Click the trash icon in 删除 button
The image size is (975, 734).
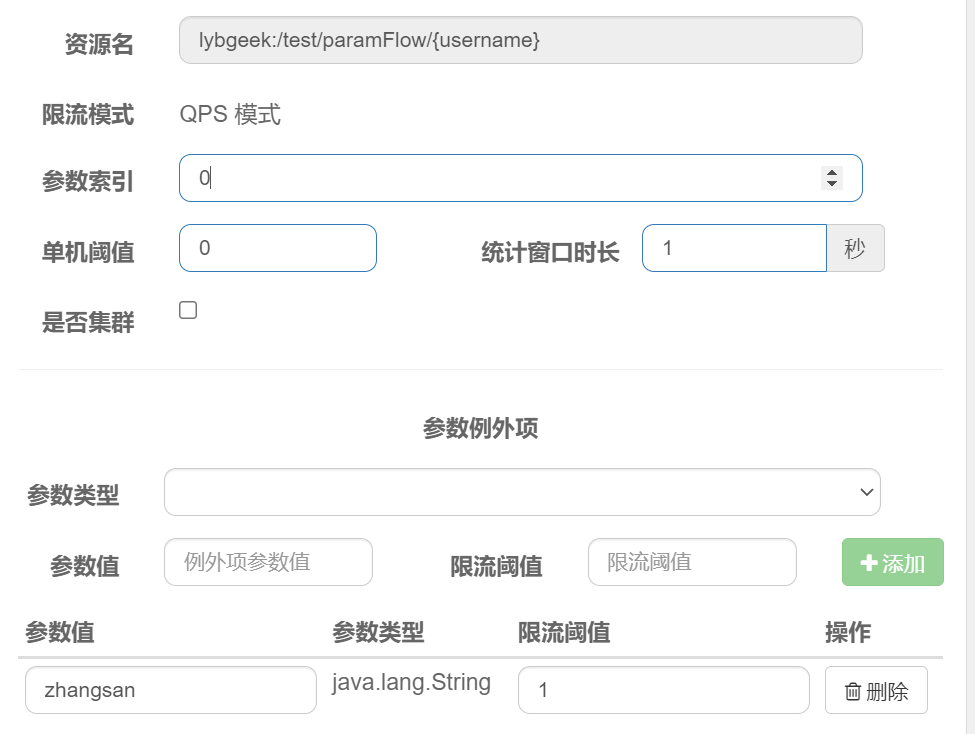coord(853,691)
